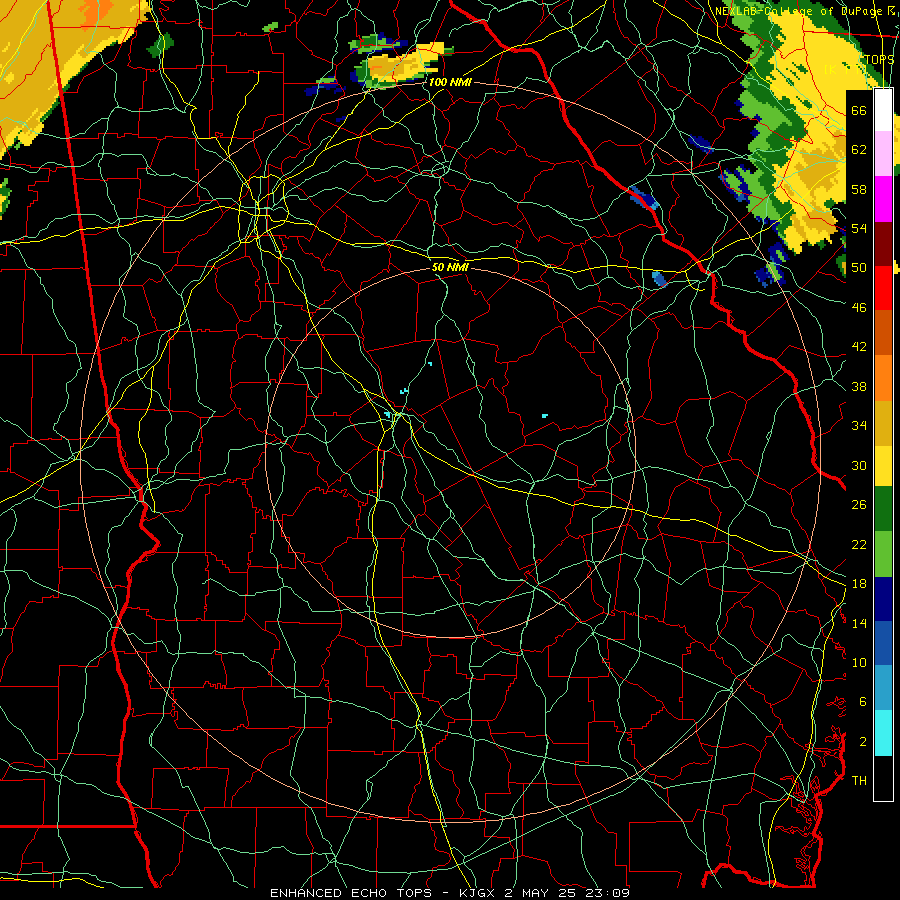Select the 54 legend value label
The width and height of the screenshot is (900, 900).
[859, 228]
